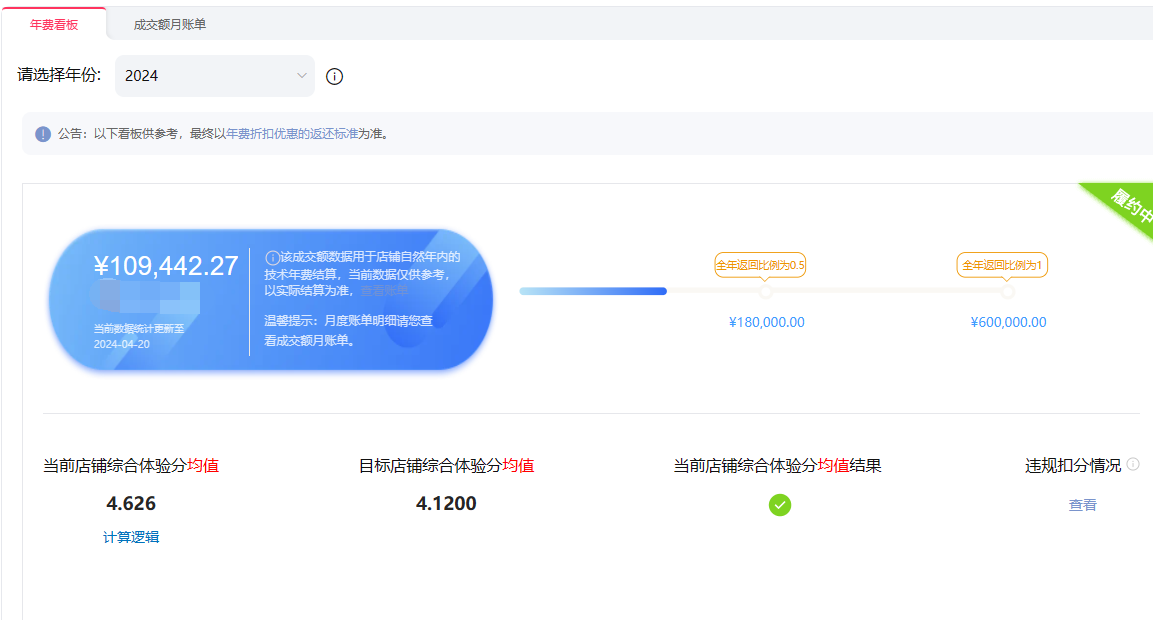Switch to the 成交额月账单 tab
The image size is (1153, 620).
(170, 24)
